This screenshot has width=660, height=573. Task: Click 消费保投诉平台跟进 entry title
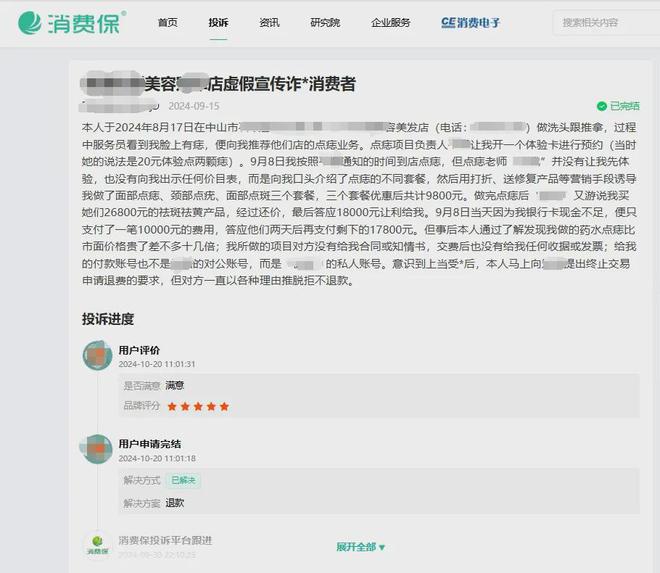point(165,540)
